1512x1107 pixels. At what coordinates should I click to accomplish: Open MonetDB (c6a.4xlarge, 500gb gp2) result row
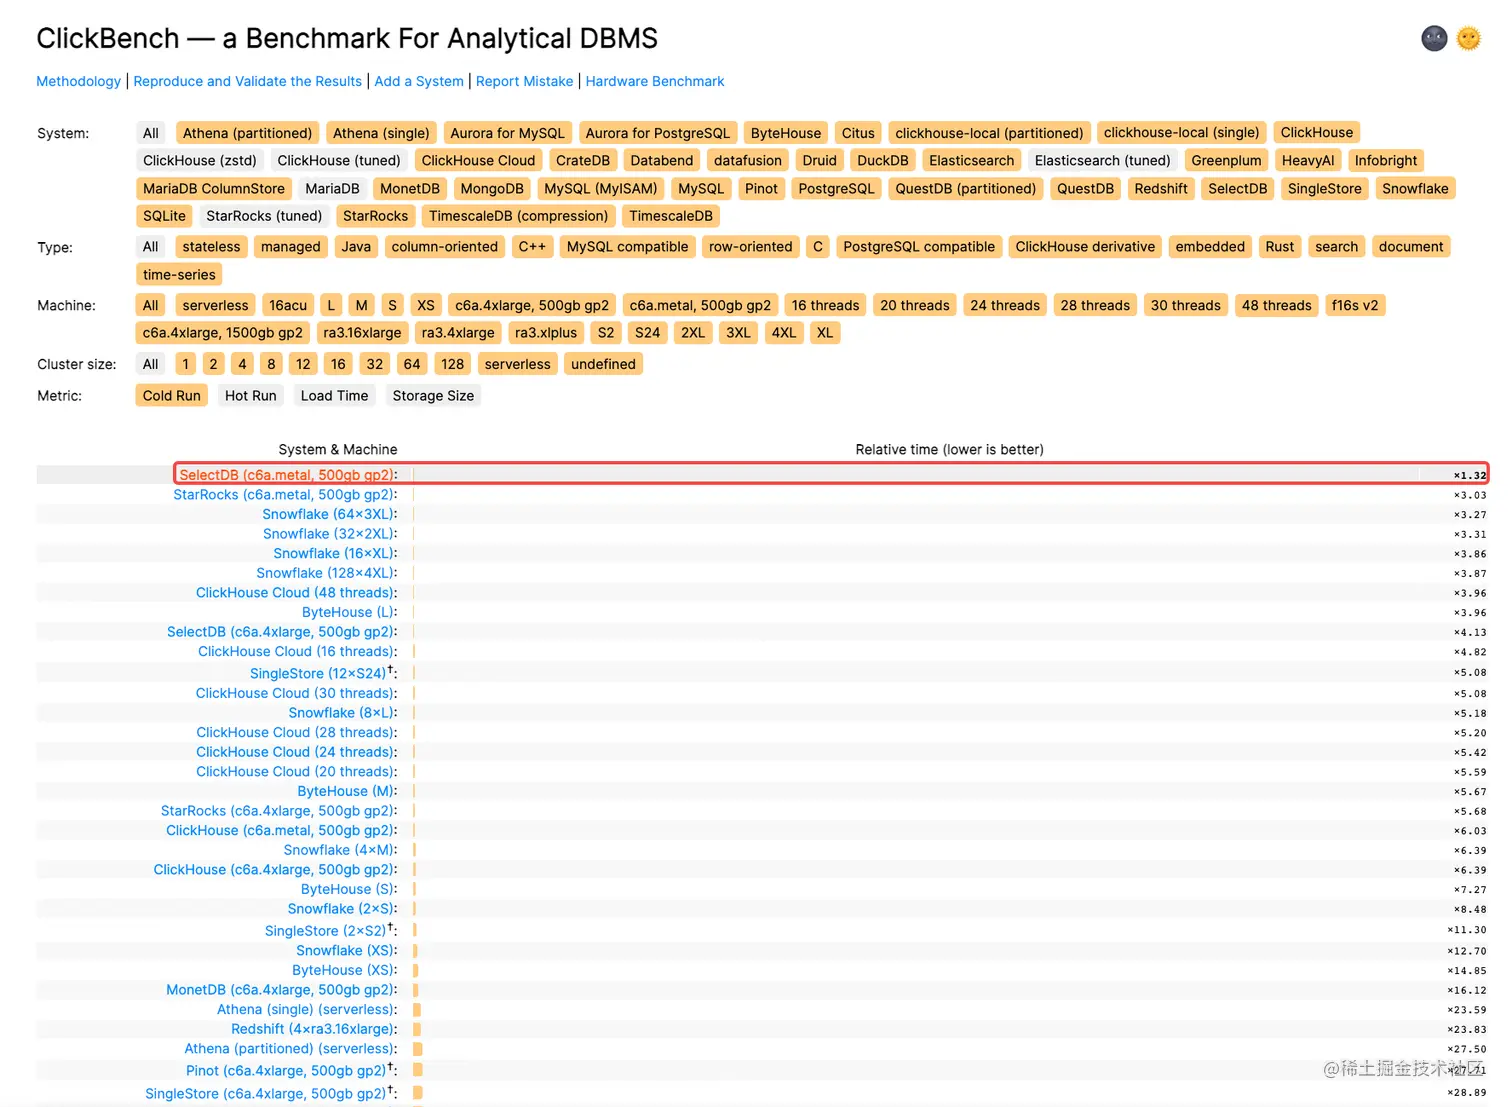point(282,990)
